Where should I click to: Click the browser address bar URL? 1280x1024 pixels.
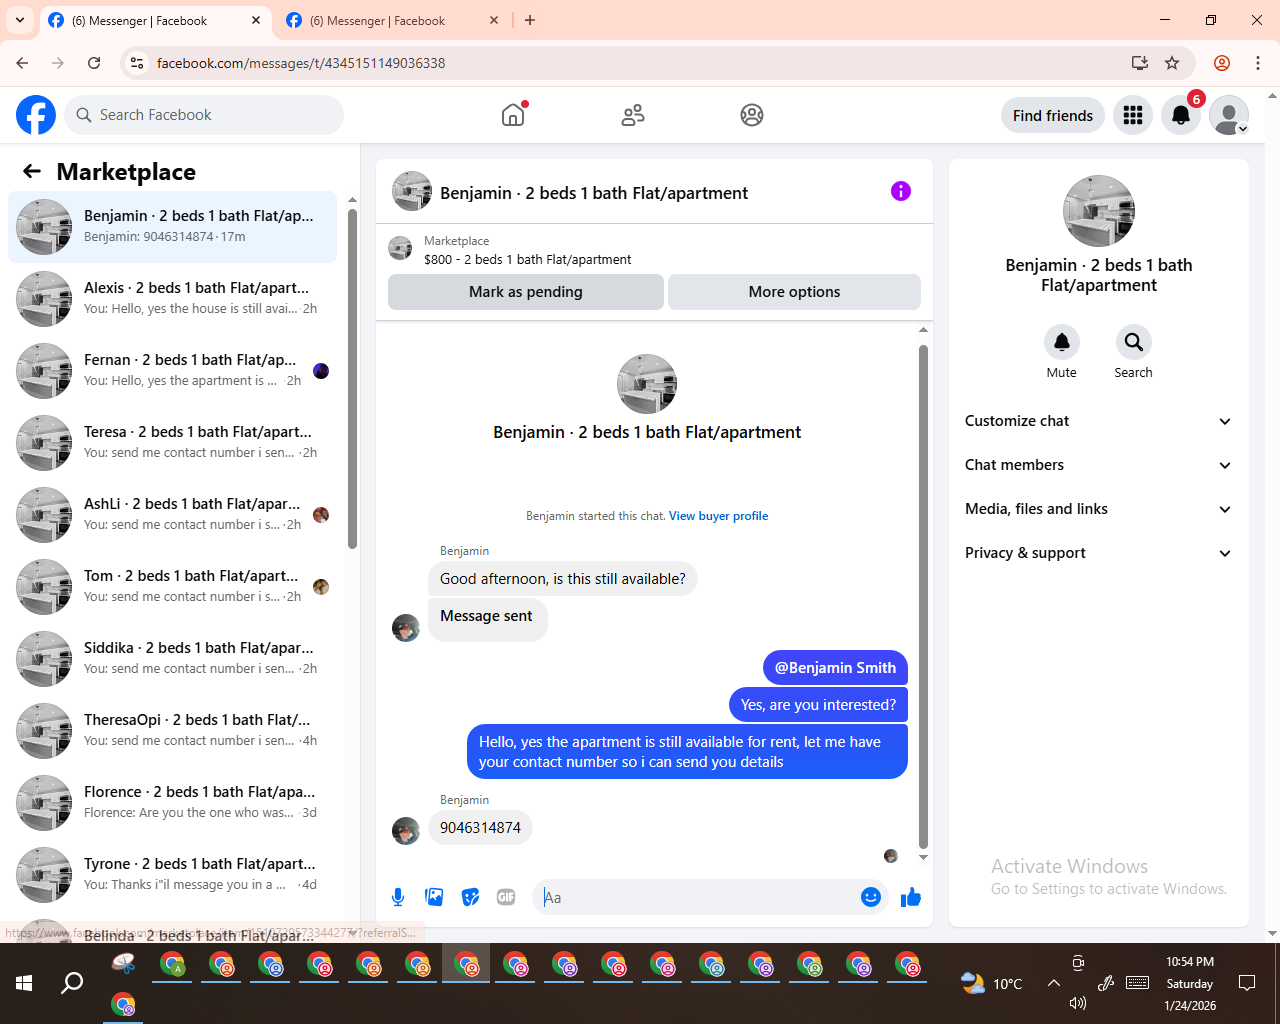point(301,63)
